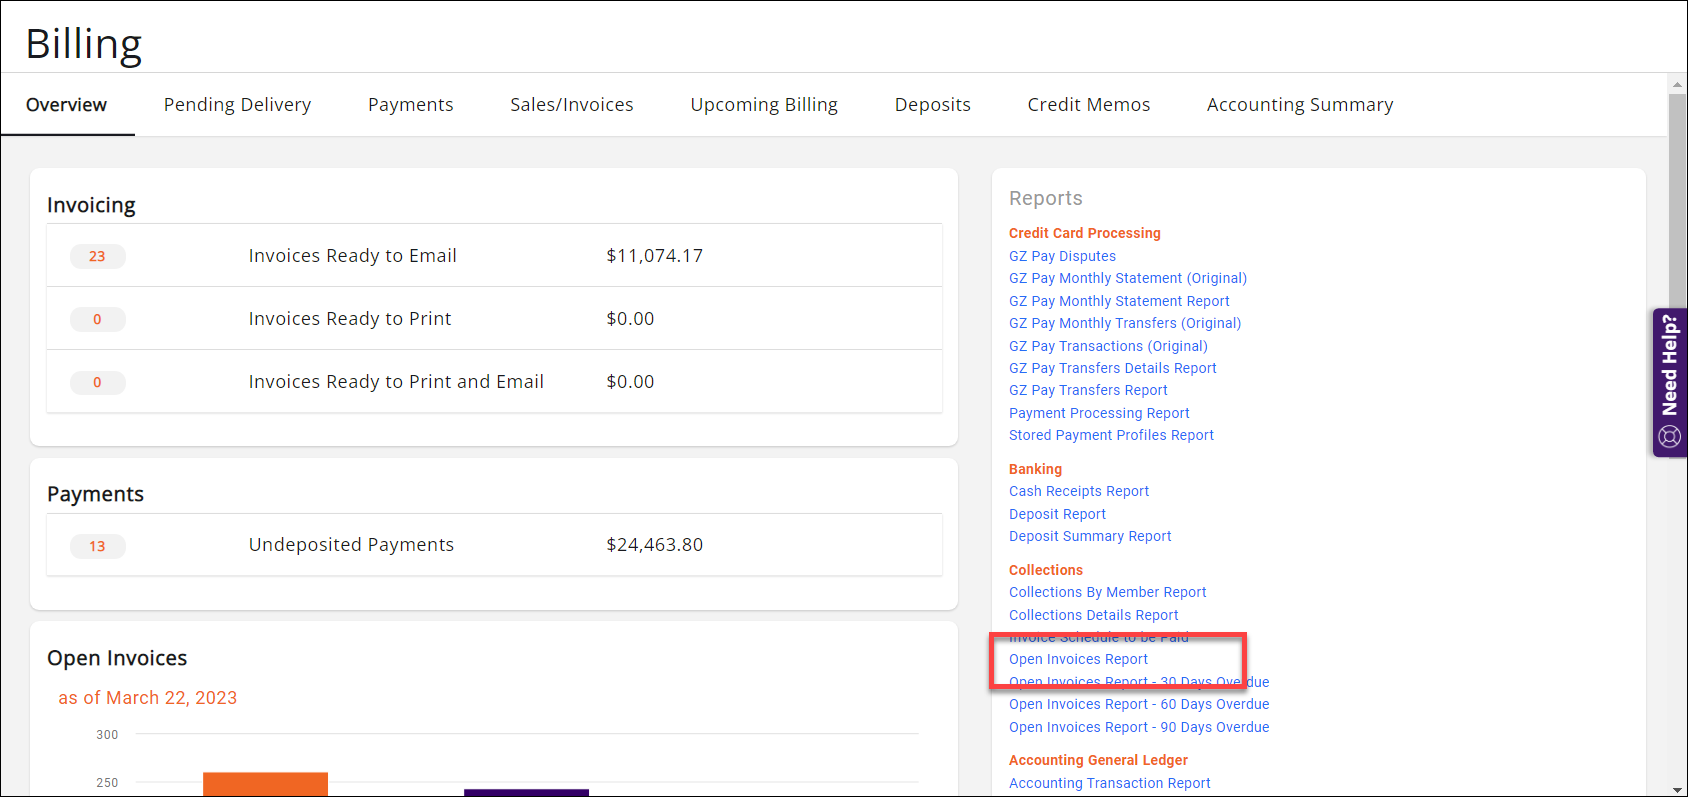Switch to the Pending Delivery tab
The height and width of the screenshot is (797, 1688).
pos(237,105)
